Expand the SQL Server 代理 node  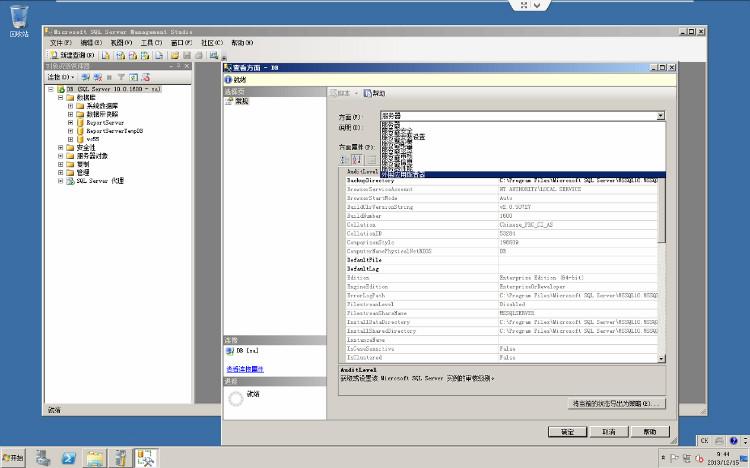(x=60, y=181)
